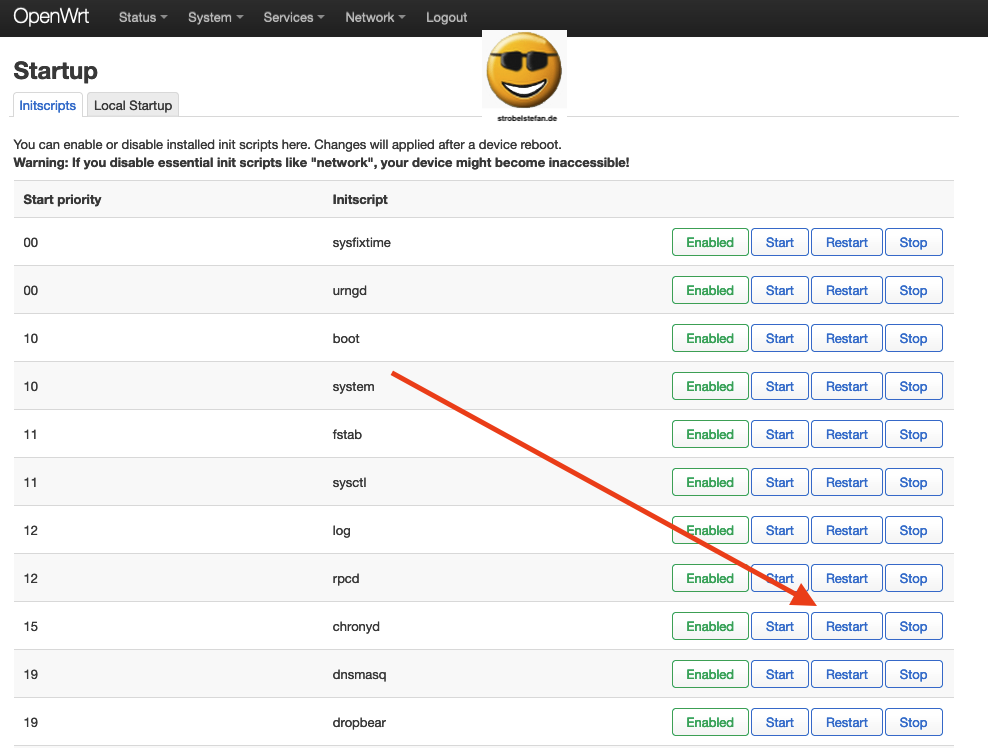Stop the fstab service
This screenshot has height=748, width=988.
point(913,434)
